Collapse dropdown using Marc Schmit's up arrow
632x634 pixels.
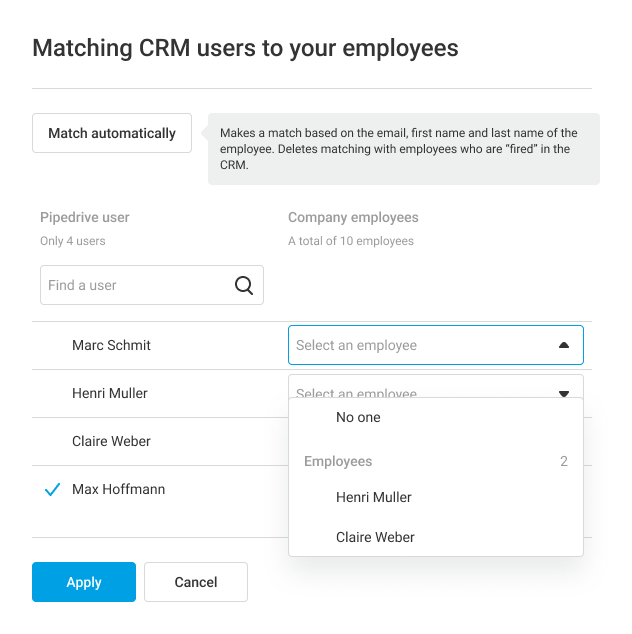click(564, 345)
